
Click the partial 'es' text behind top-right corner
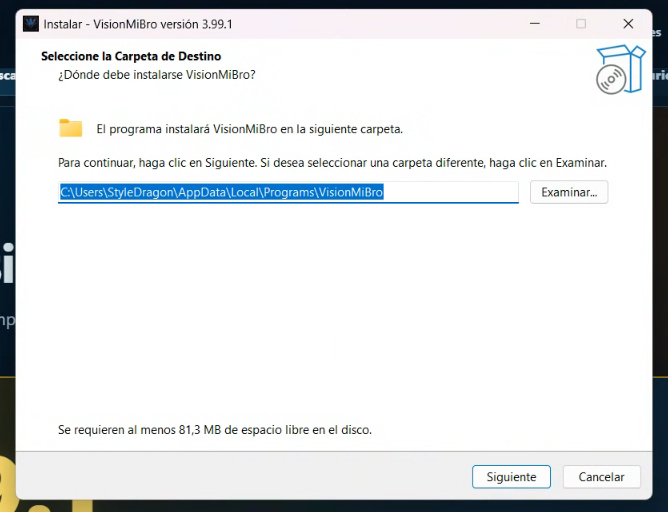656,32
